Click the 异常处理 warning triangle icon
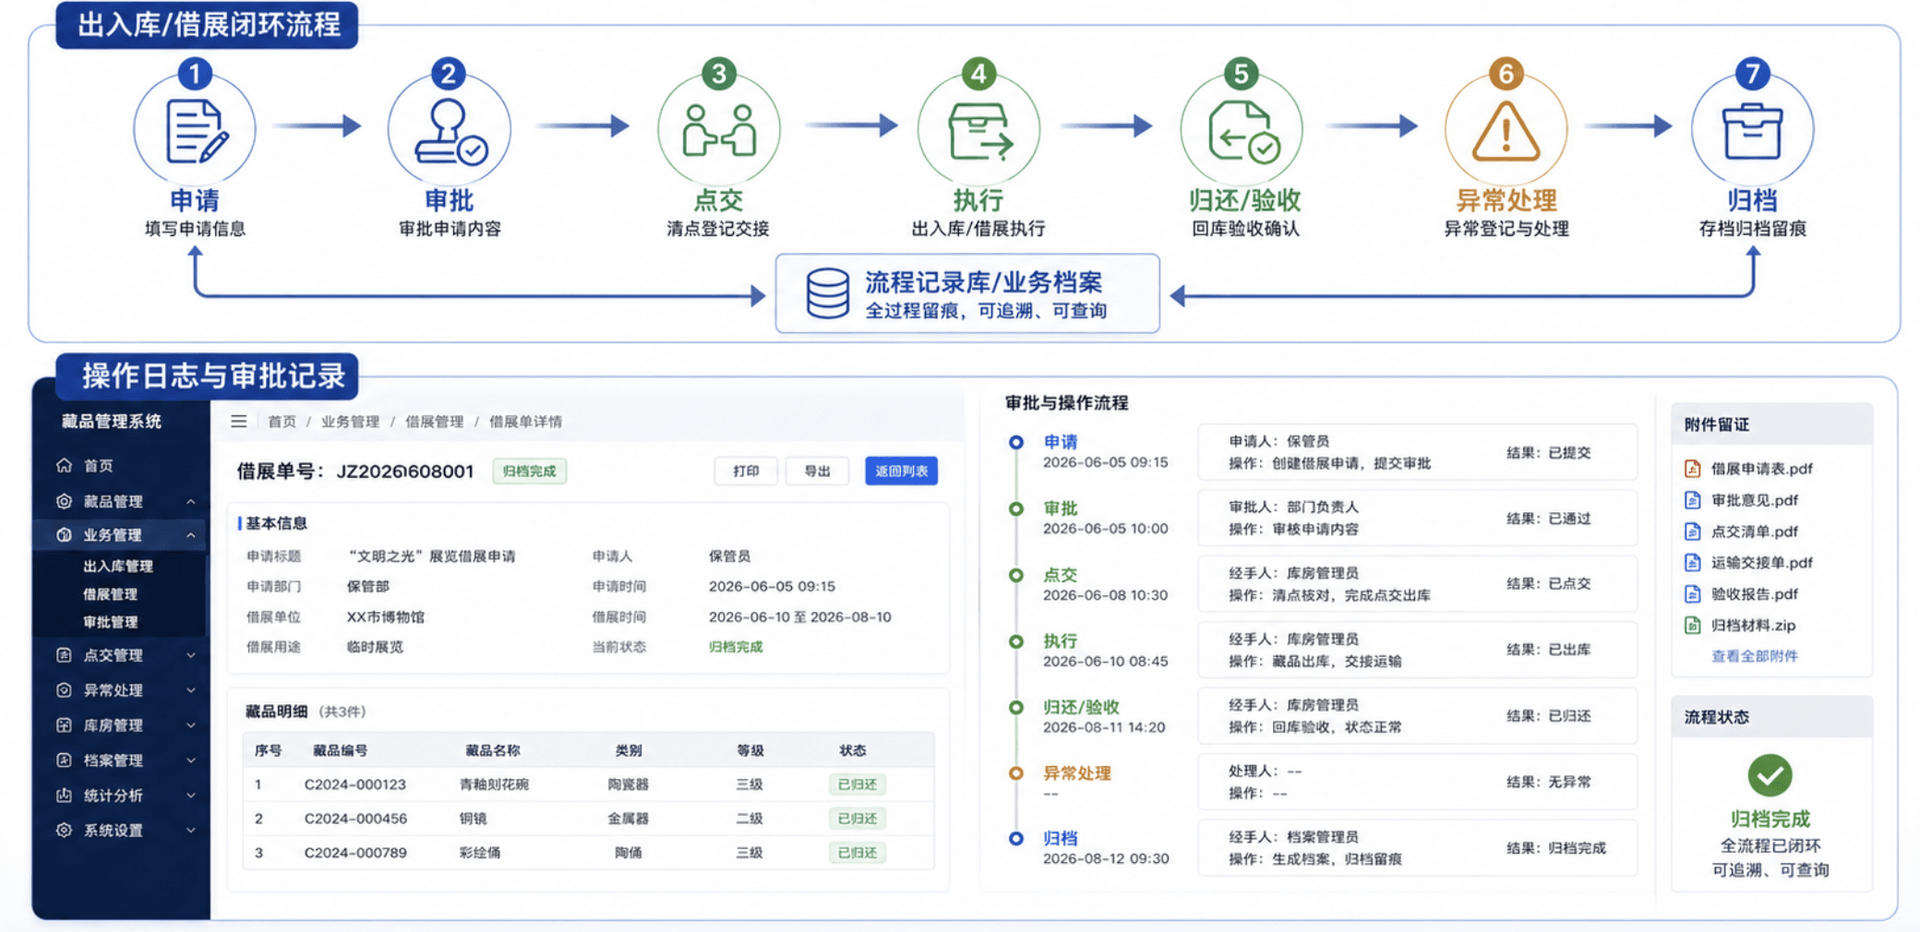The width and height of the screenshot is (1920, 932). [x=1506, y=131]
